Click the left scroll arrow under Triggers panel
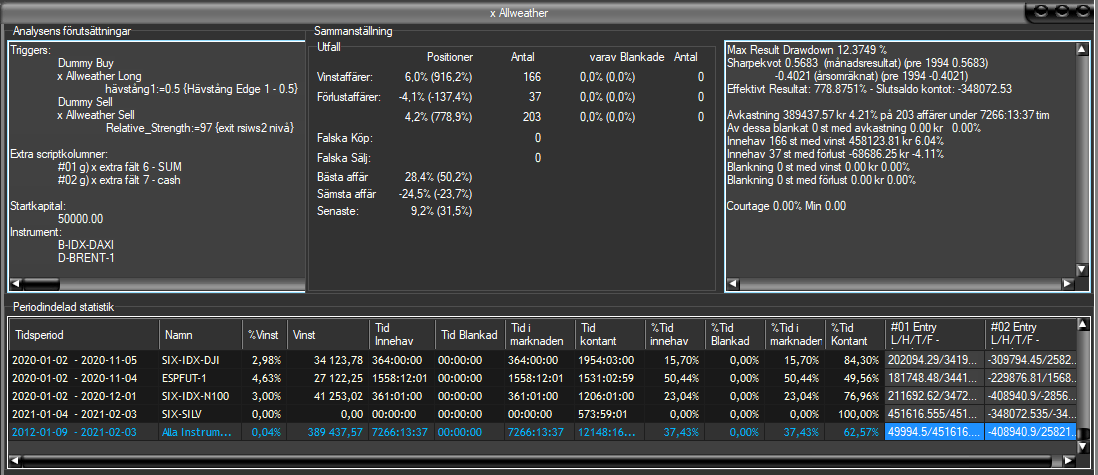This screenshot has height=475, width=1098. (x=16, y=284)
